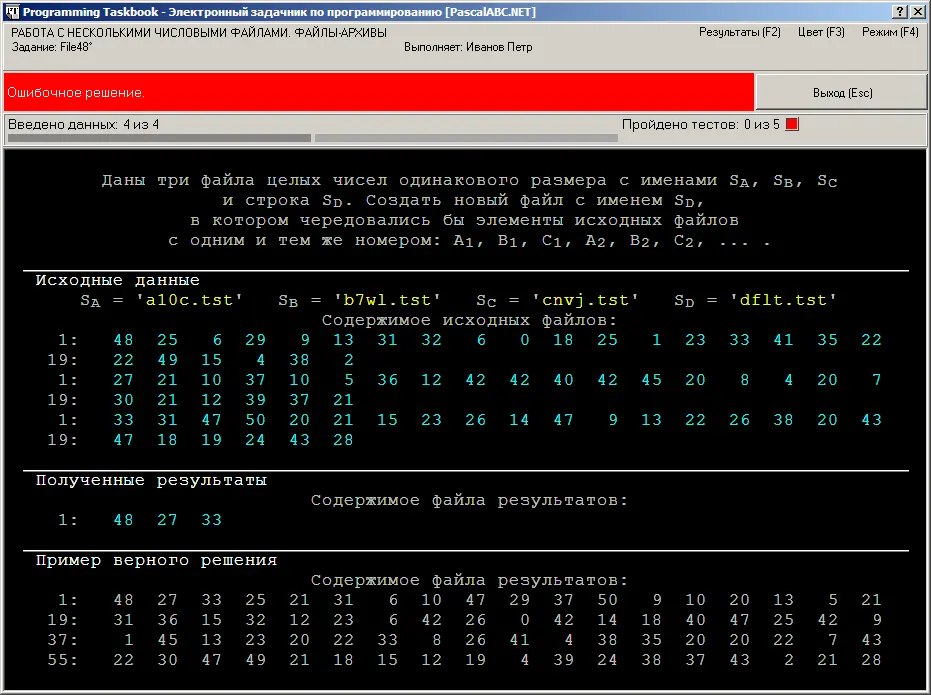Click the Введено данных: 4 из 4 label

(x=84, y=125)
